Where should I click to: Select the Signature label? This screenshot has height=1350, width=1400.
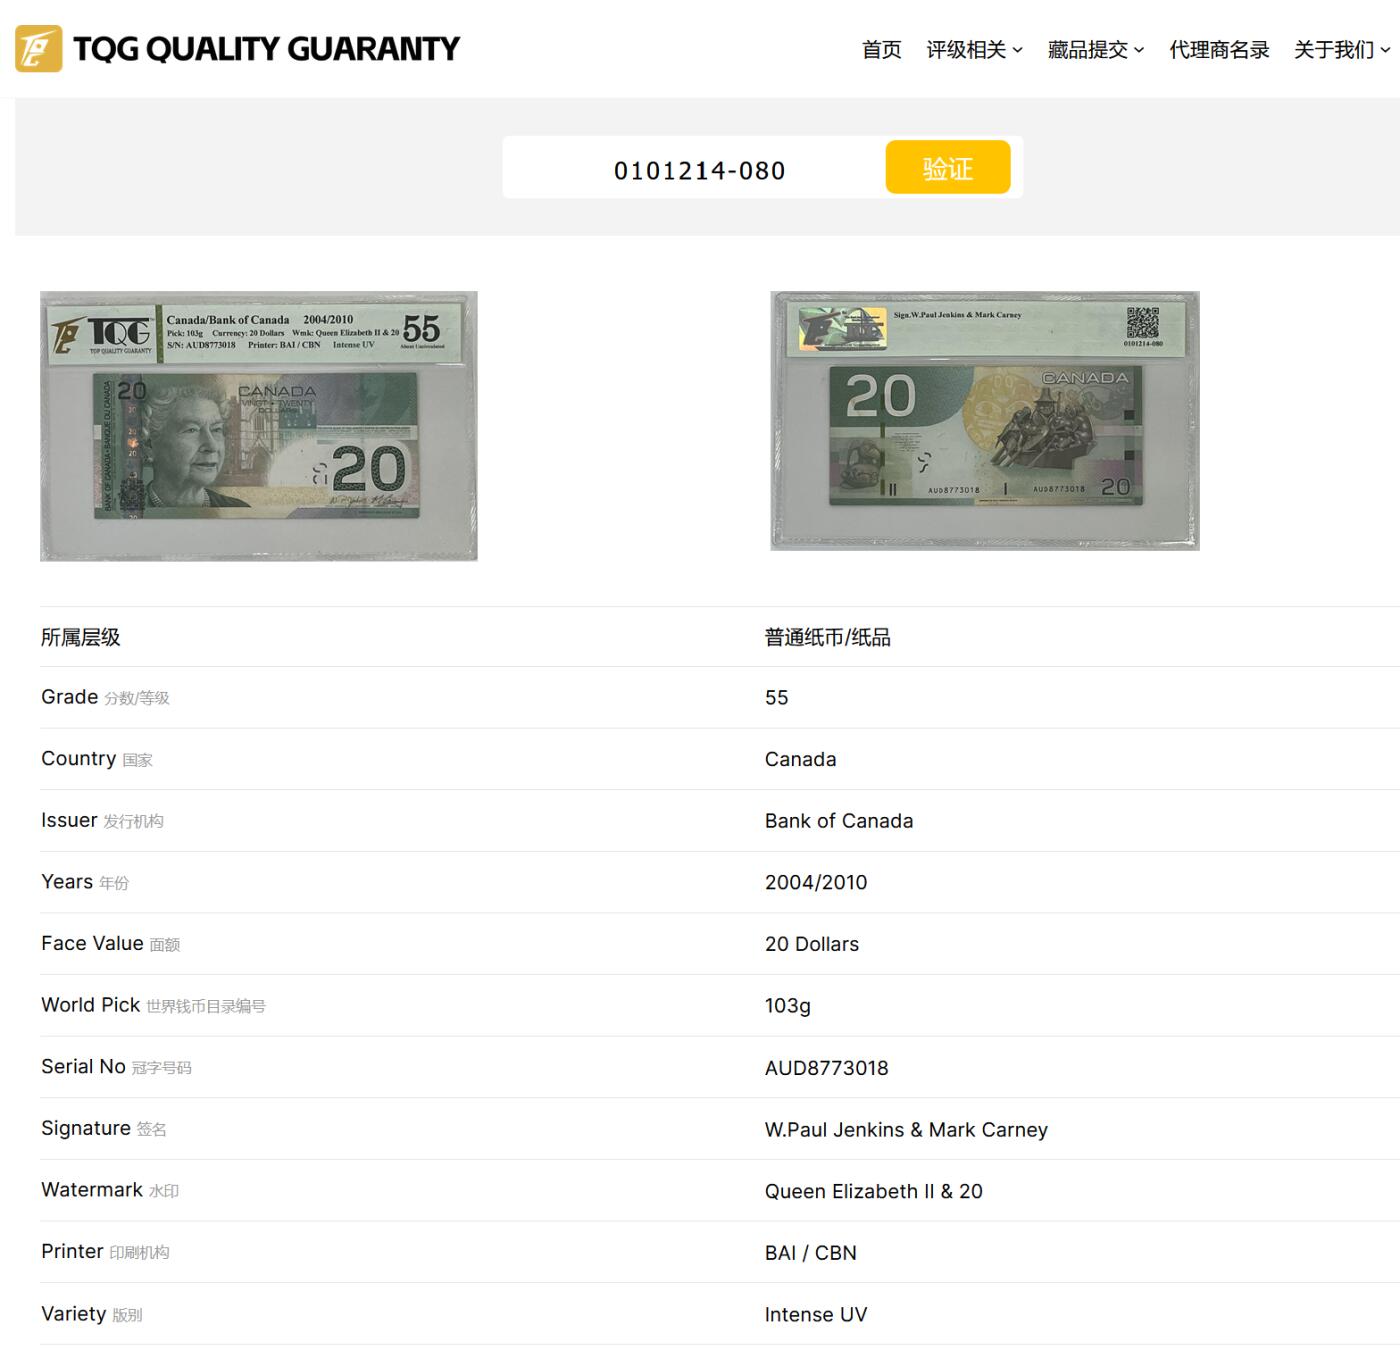tap(86, 1128)
